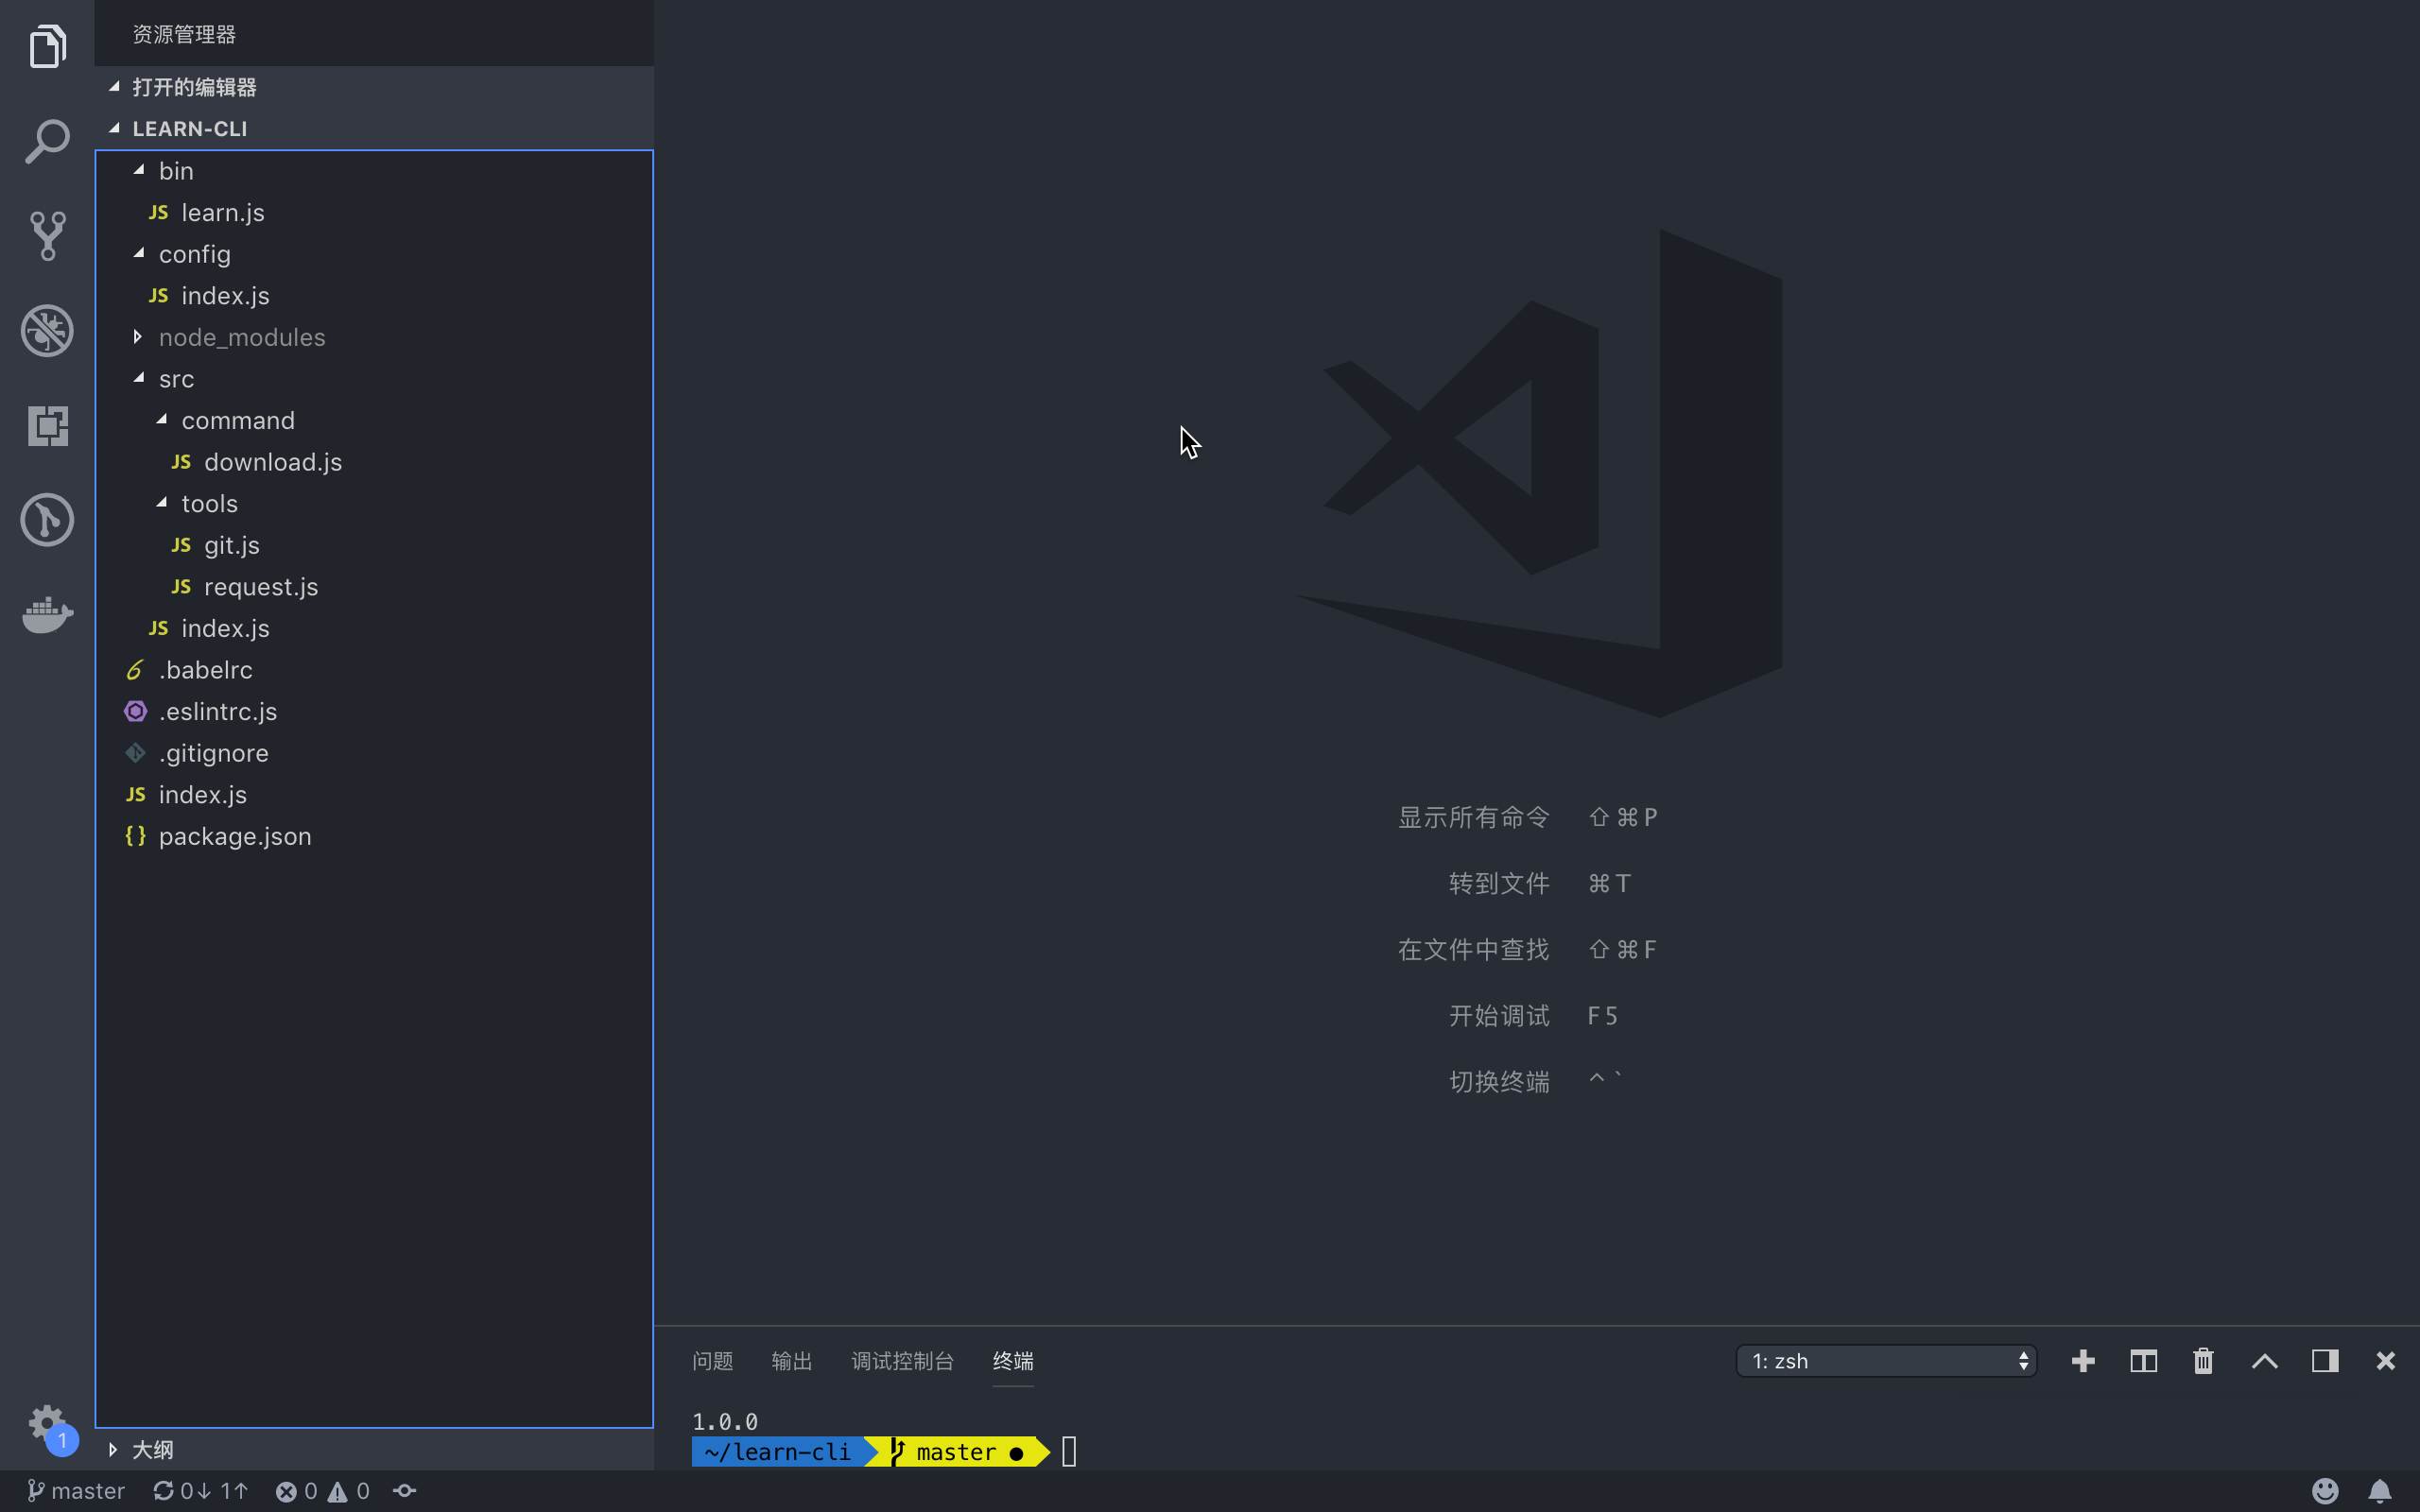Screen dimensions: 2420x1512
Task: Kill terminal with trash icon
Action: (2203, 1361)
